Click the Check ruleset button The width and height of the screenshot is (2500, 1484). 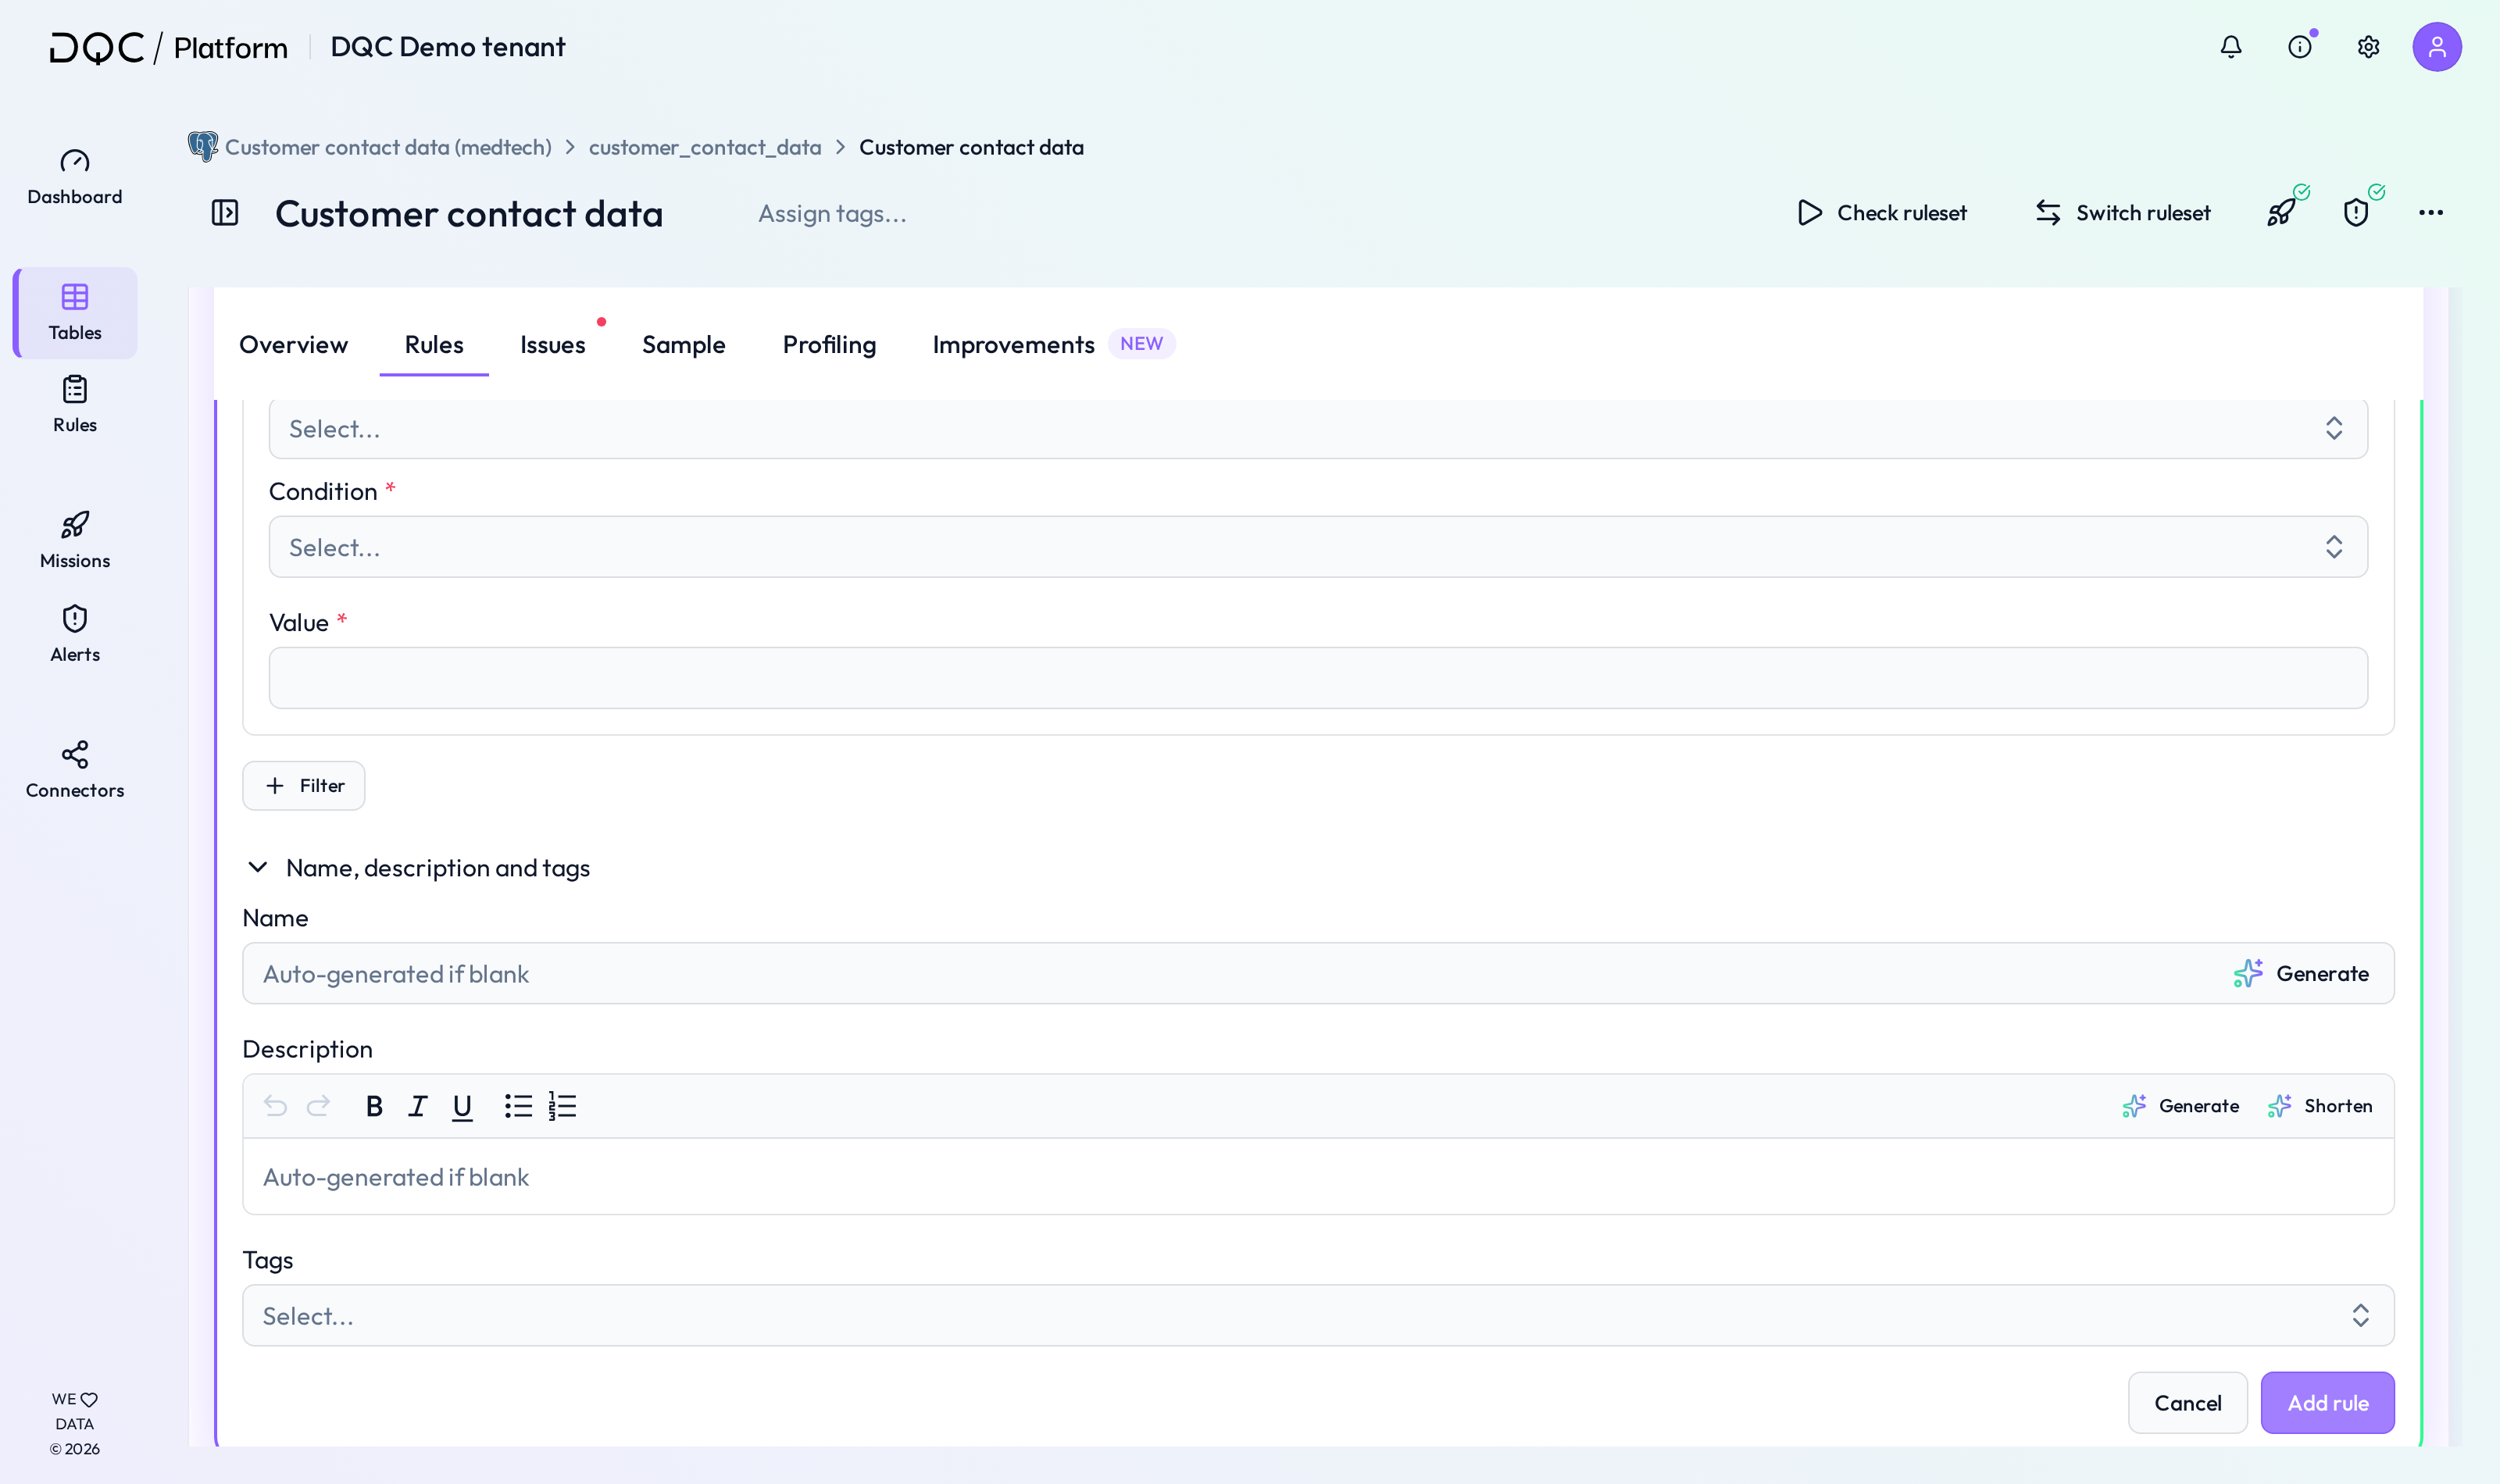click(1882, 212)
